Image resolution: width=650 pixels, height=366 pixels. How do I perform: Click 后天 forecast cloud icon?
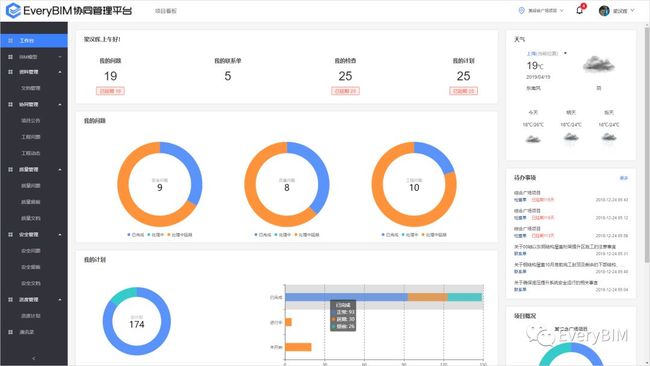(609, 138)
